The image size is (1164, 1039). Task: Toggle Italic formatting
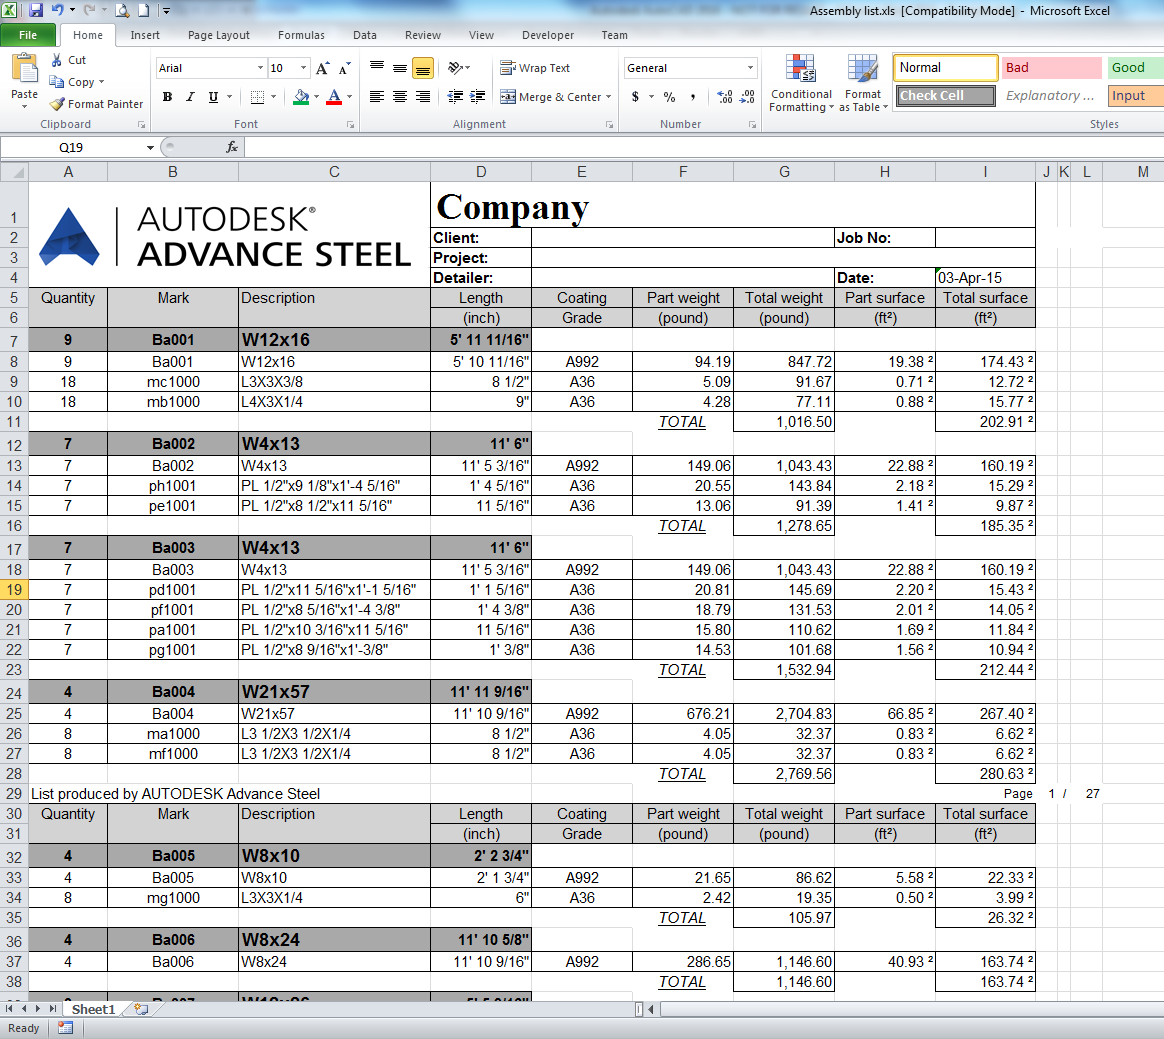tap(190, 96)
